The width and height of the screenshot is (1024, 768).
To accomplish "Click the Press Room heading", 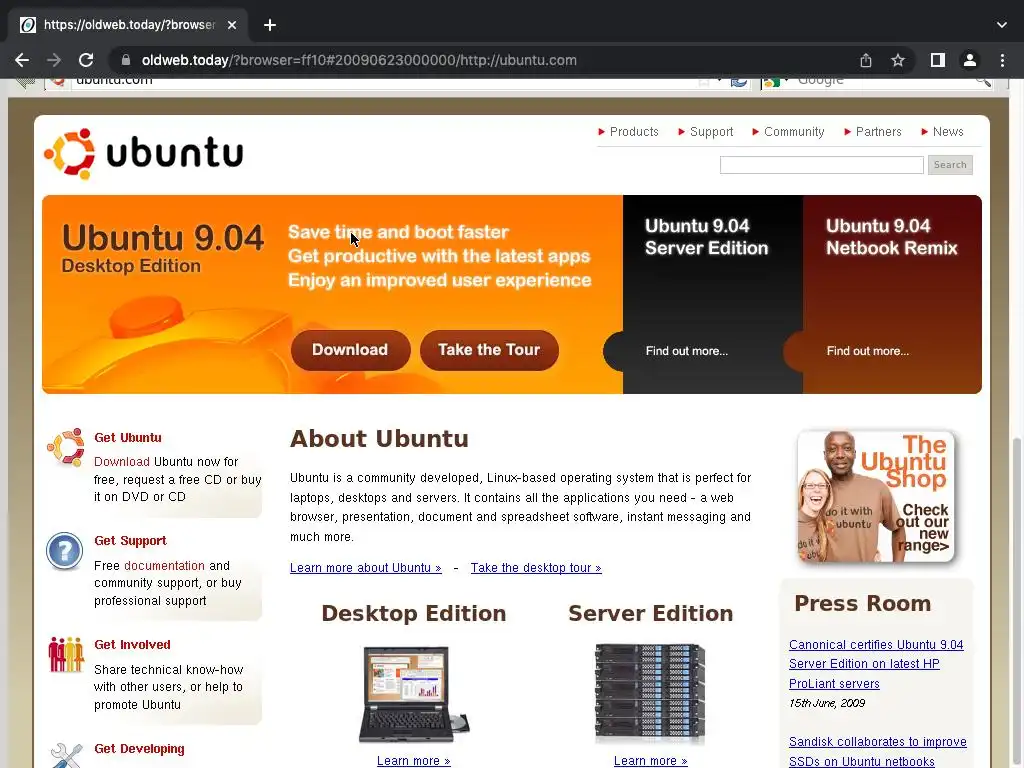I will pos(863,603).
